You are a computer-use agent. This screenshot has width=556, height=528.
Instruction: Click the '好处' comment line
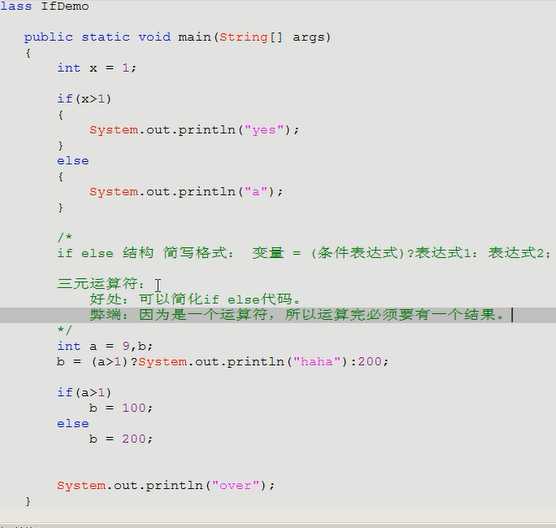click(195, 299)
